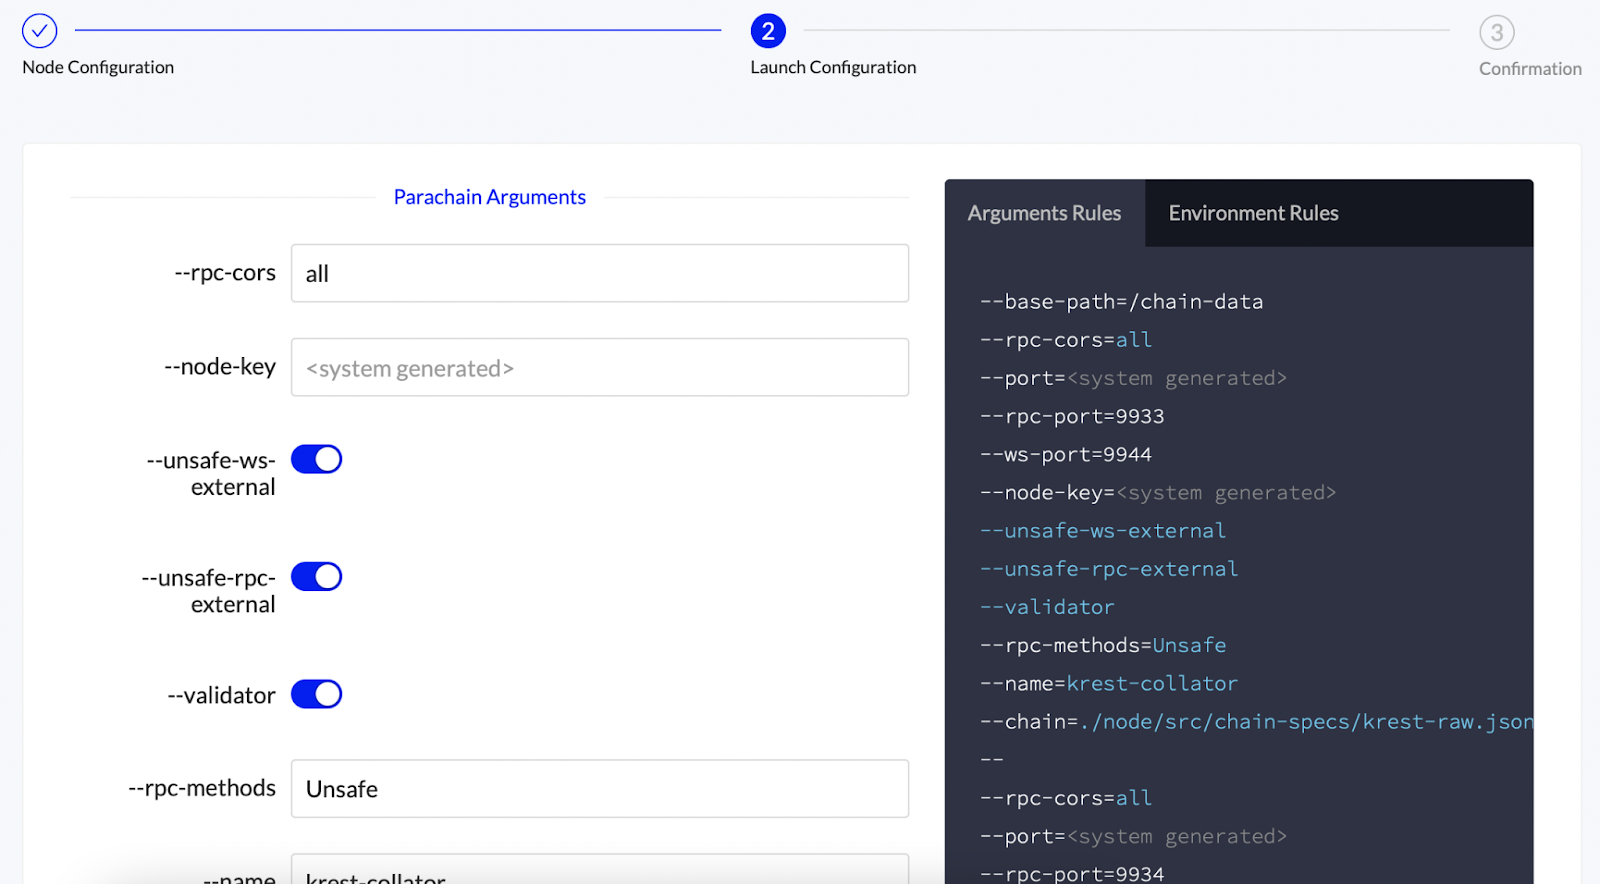
Task: Edit the --rpc-methods field containing Unsafe
Action: [600, 789]
